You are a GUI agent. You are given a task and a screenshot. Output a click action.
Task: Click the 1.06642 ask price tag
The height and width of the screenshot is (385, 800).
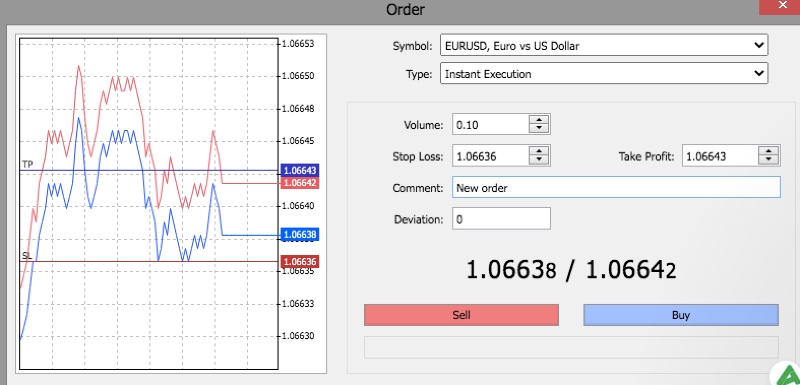[x=300, y=183]
